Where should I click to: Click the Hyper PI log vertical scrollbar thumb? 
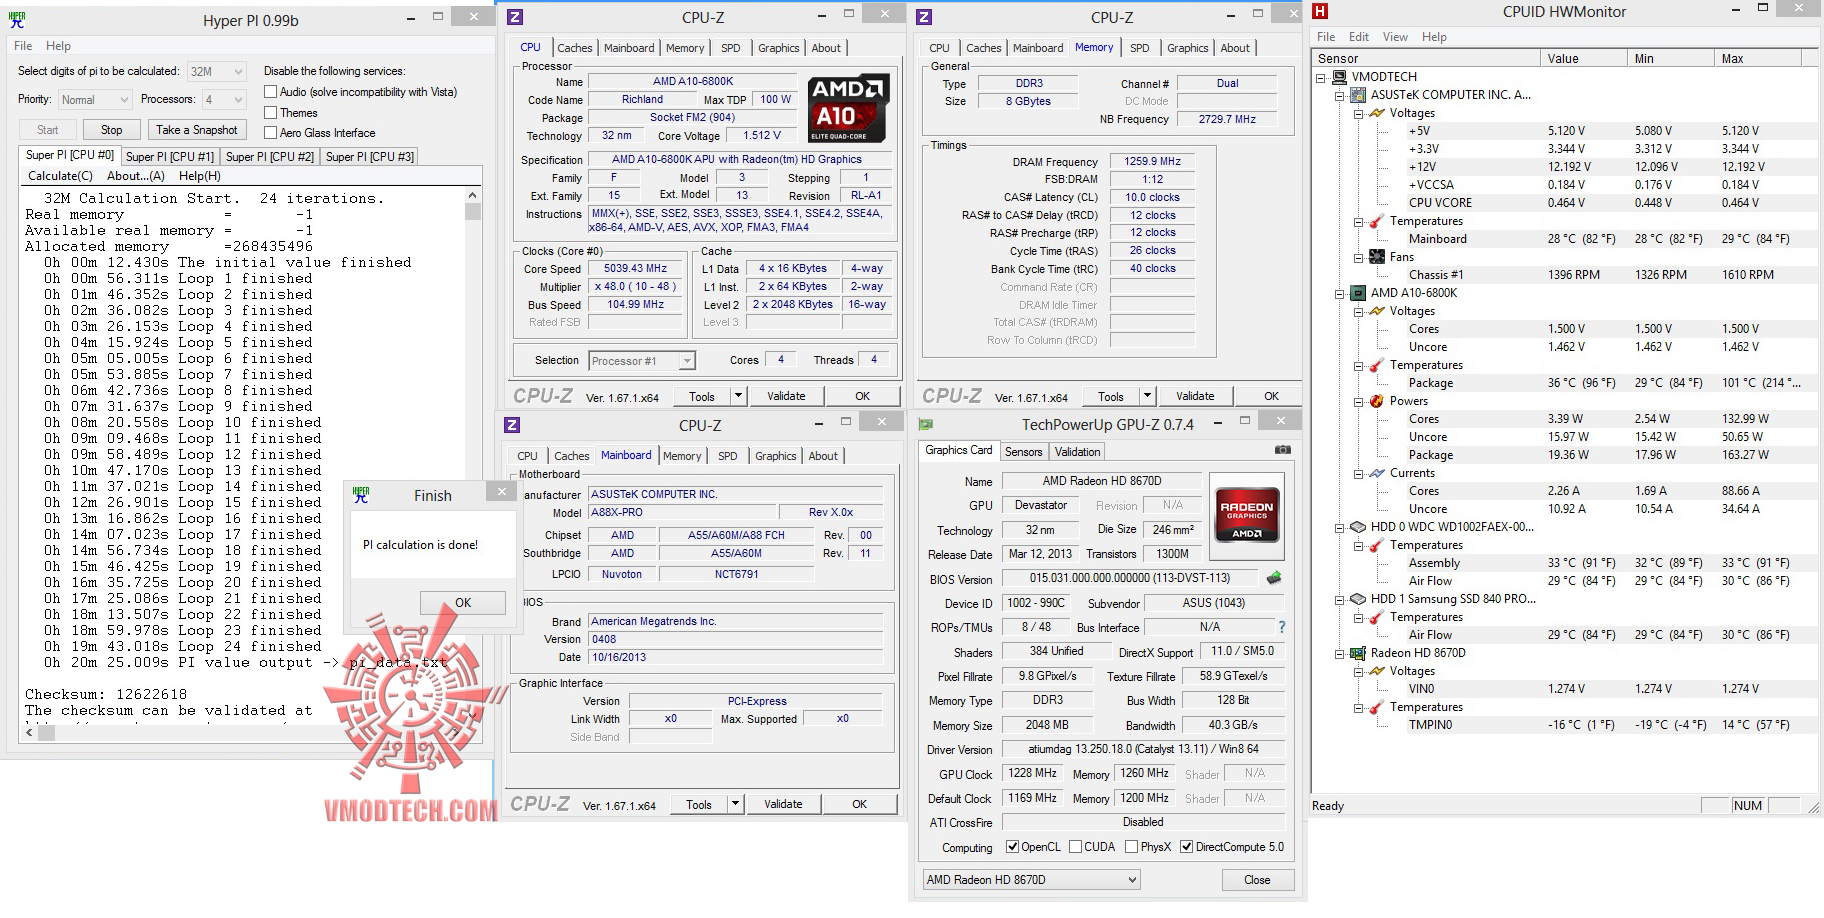[473, 212]
